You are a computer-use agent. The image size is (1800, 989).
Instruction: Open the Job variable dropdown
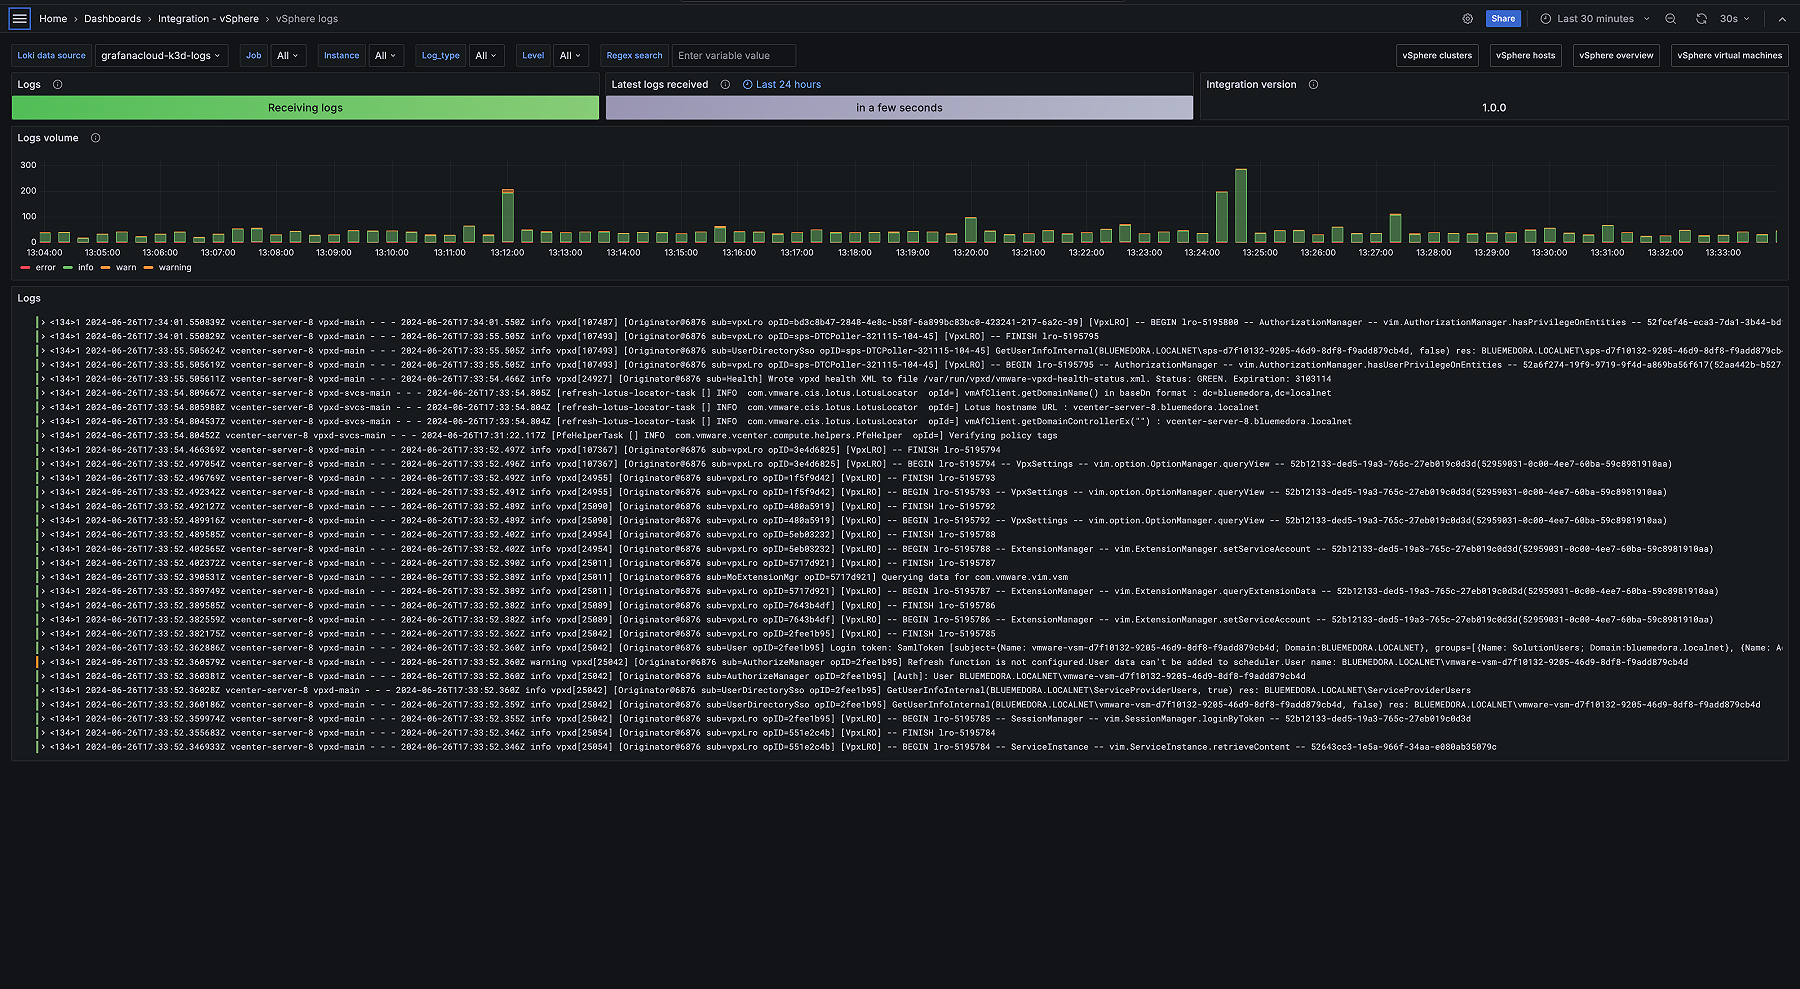tap(288, 55)
